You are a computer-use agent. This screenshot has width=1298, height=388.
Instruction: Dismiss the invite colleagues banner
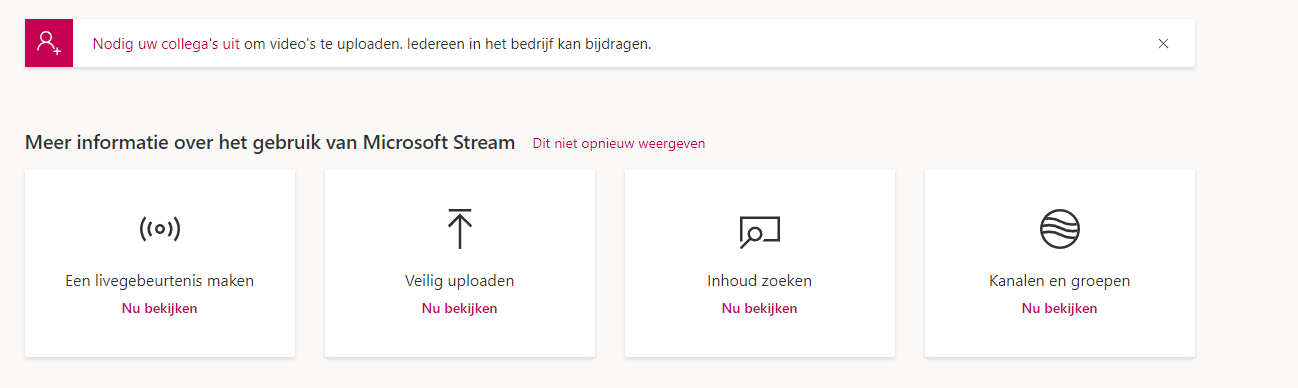pos(1163,43)
